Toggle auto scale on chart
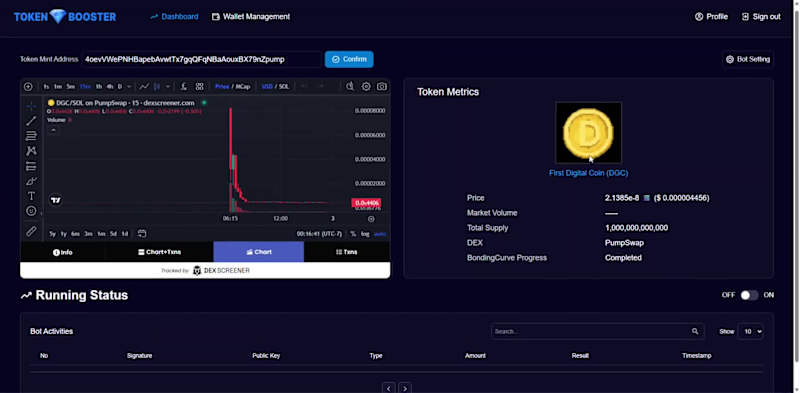 pyautogui.click(x=380, y=234)
